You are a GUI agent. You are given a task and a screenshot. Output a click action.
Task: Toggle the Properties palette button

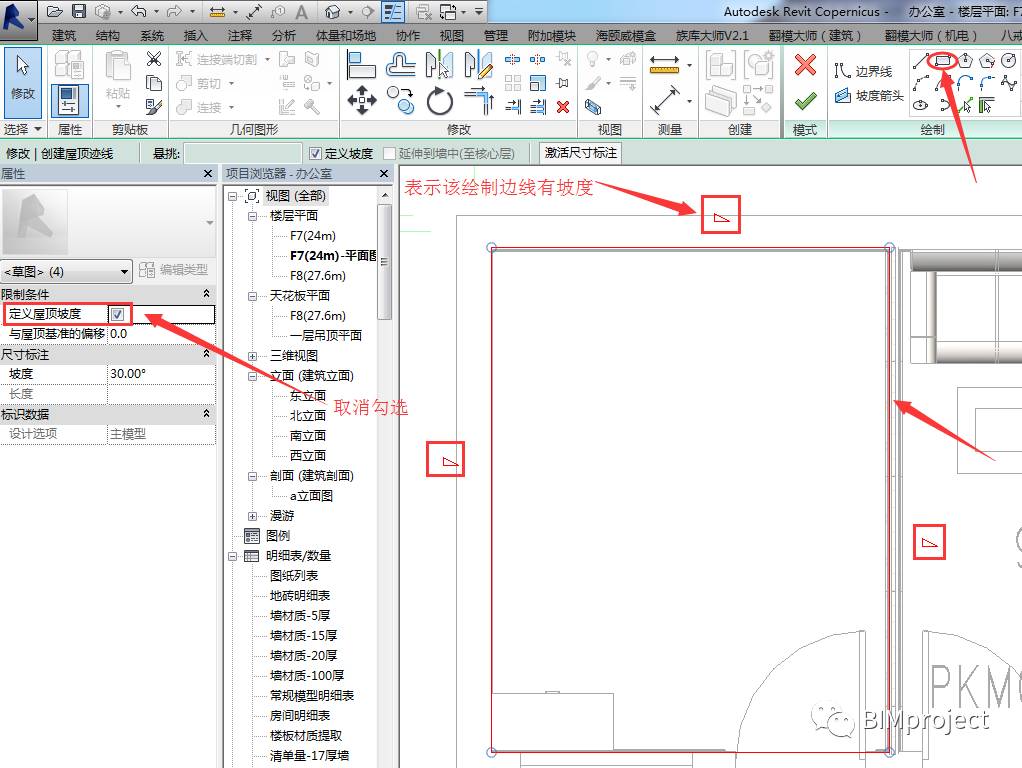[69, 100]
